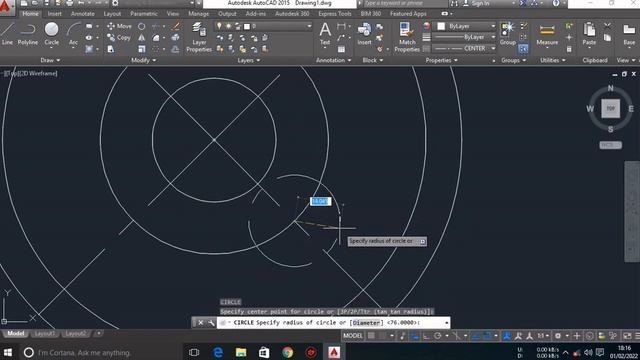Viewport: 640px width, 360px height.
Task: Click the Undo arrow in quick access toolbar
Action: pyautogui.click(x=81, y=3)
